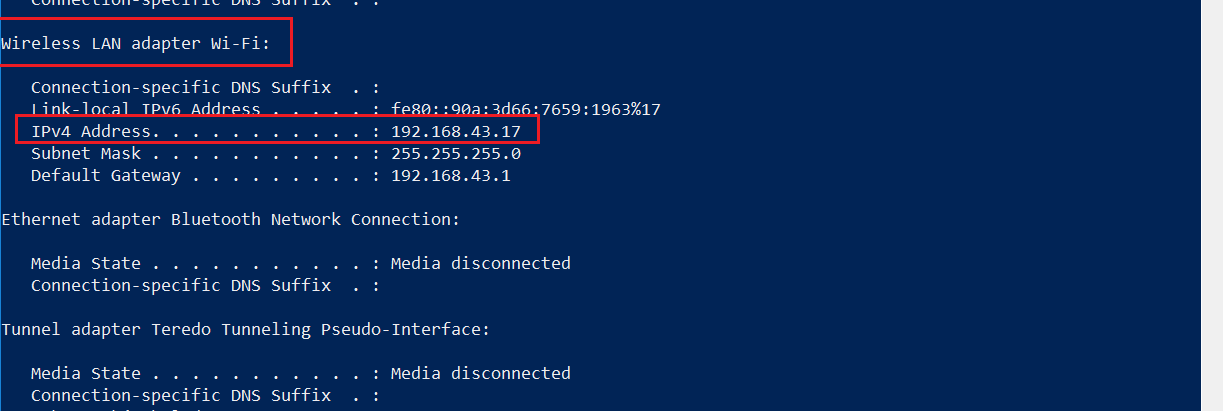
Task: Click the Default Gateway label
Action: pyautogui.click(x=105, y=176)
